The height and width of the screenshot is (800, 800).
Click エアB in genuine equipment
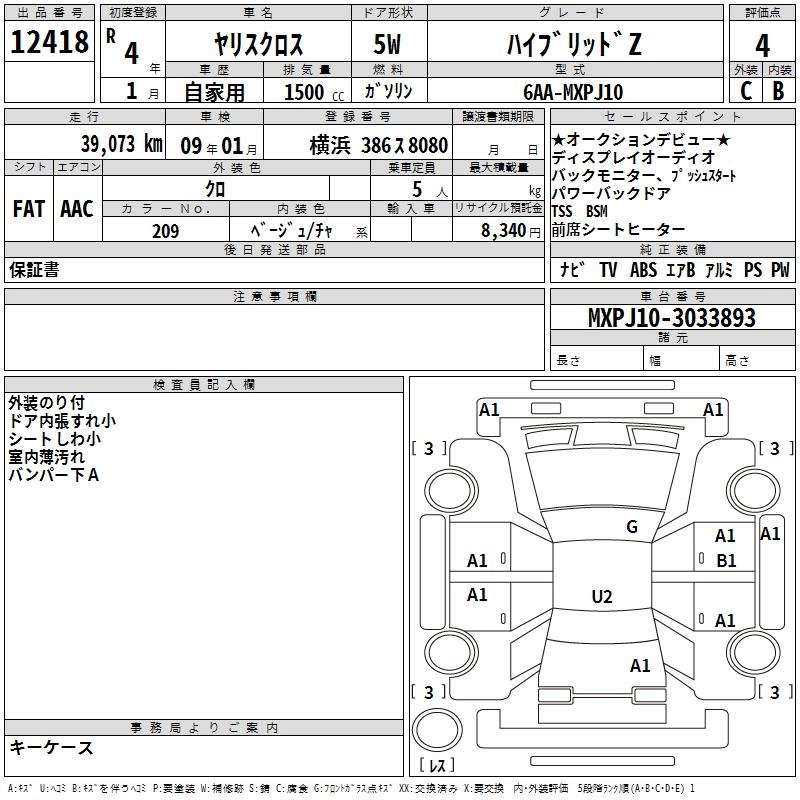click(681, 269)
